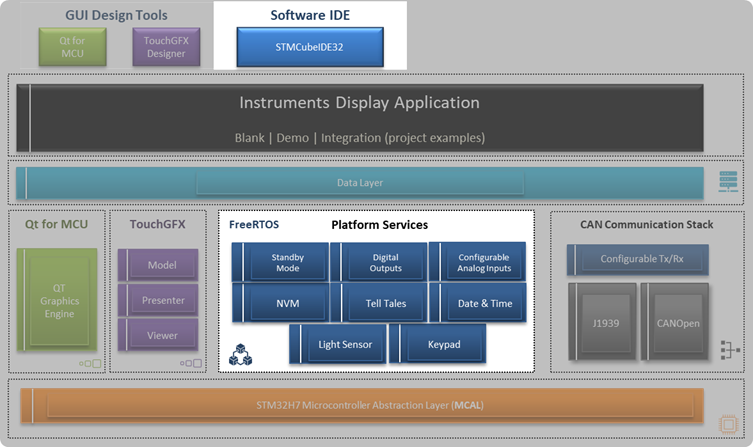
Task: Select the Qt for MCU design tool block
Action: (x=73, y=47)
